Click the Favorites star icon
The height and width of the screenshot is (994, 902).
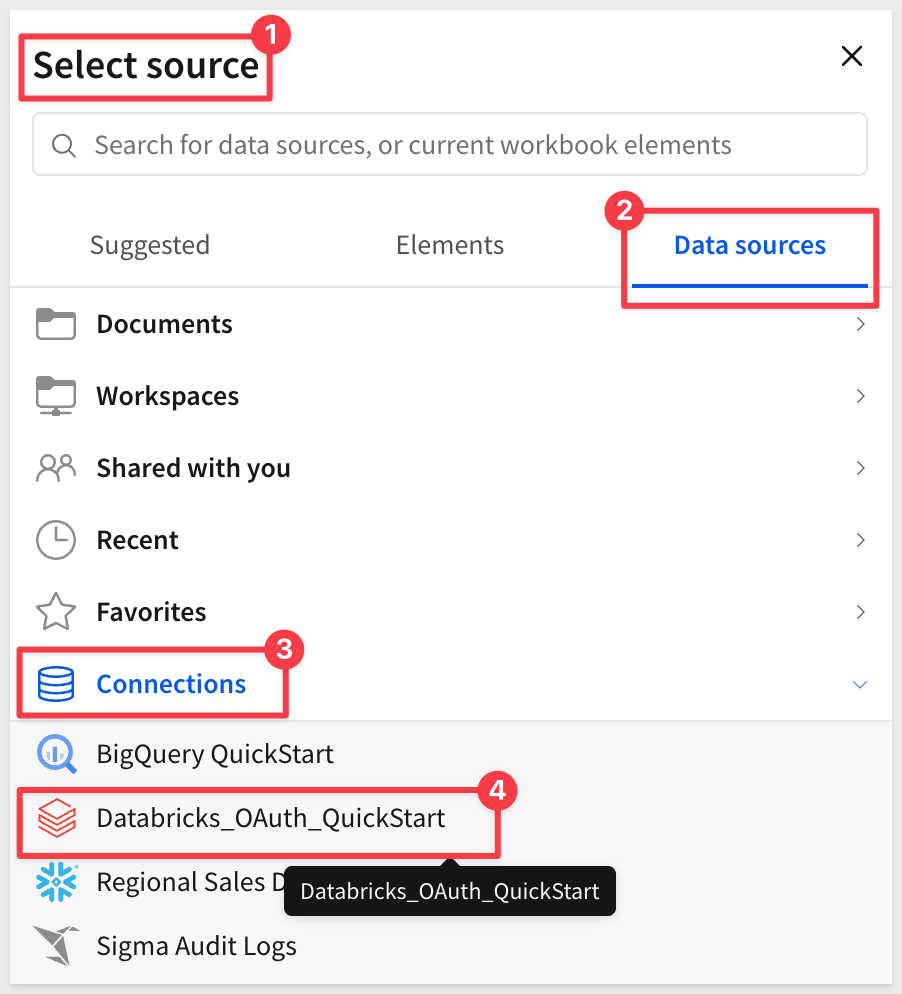pyautogui.click(x=56, y=612)
